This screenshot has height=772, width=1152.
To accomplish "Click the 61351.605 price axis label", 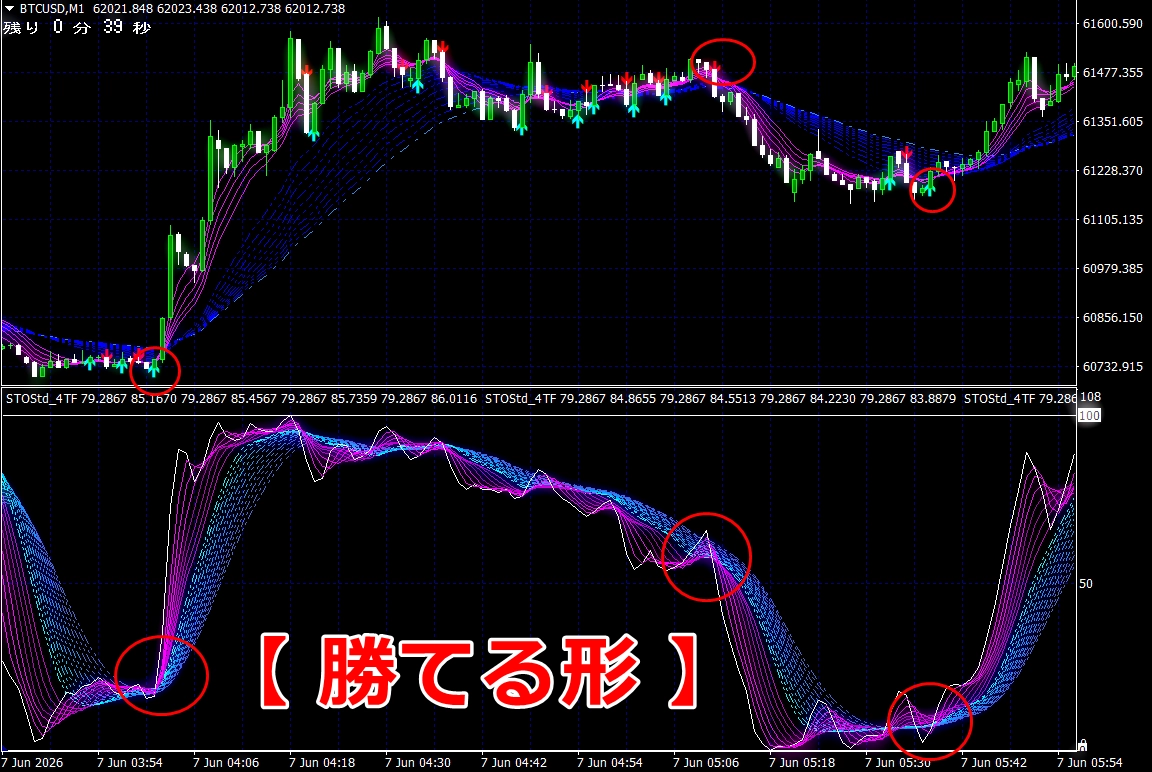I will point(1112,121).
